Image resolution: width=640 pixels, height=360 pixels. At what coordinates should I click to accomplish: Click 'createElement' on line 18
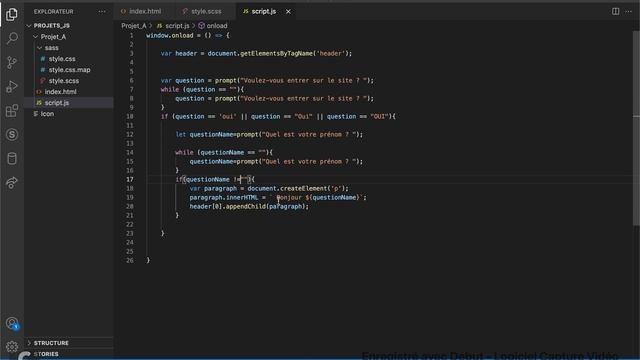[x=303, y=188]
